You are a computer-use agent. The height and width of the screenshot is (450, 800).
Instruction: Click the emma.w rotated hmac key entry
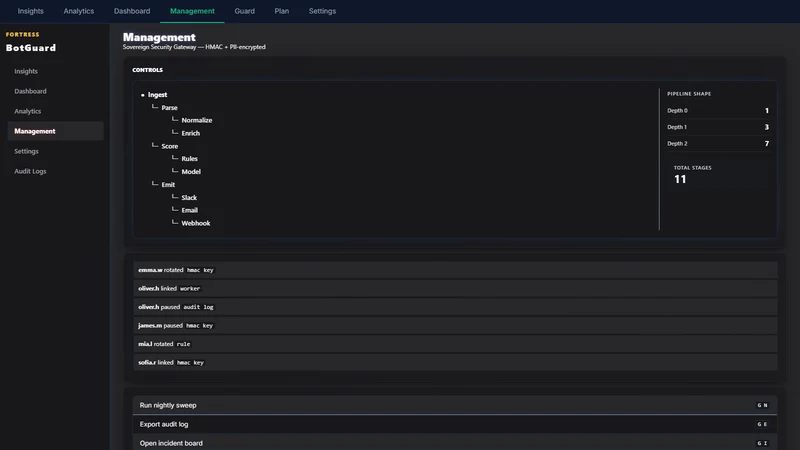click(455, 270)
